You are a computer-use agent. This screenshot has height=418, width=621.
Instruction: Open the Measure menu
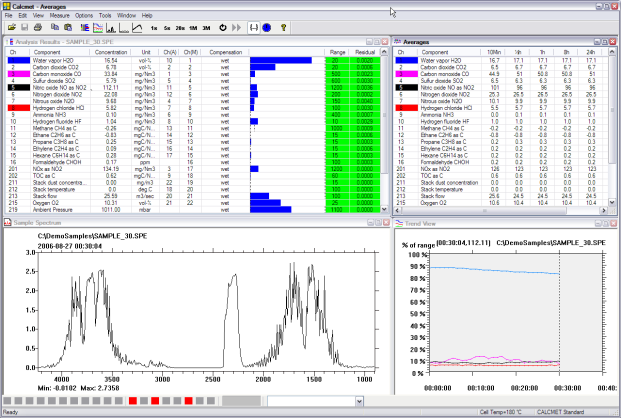(x=59, y=15)
